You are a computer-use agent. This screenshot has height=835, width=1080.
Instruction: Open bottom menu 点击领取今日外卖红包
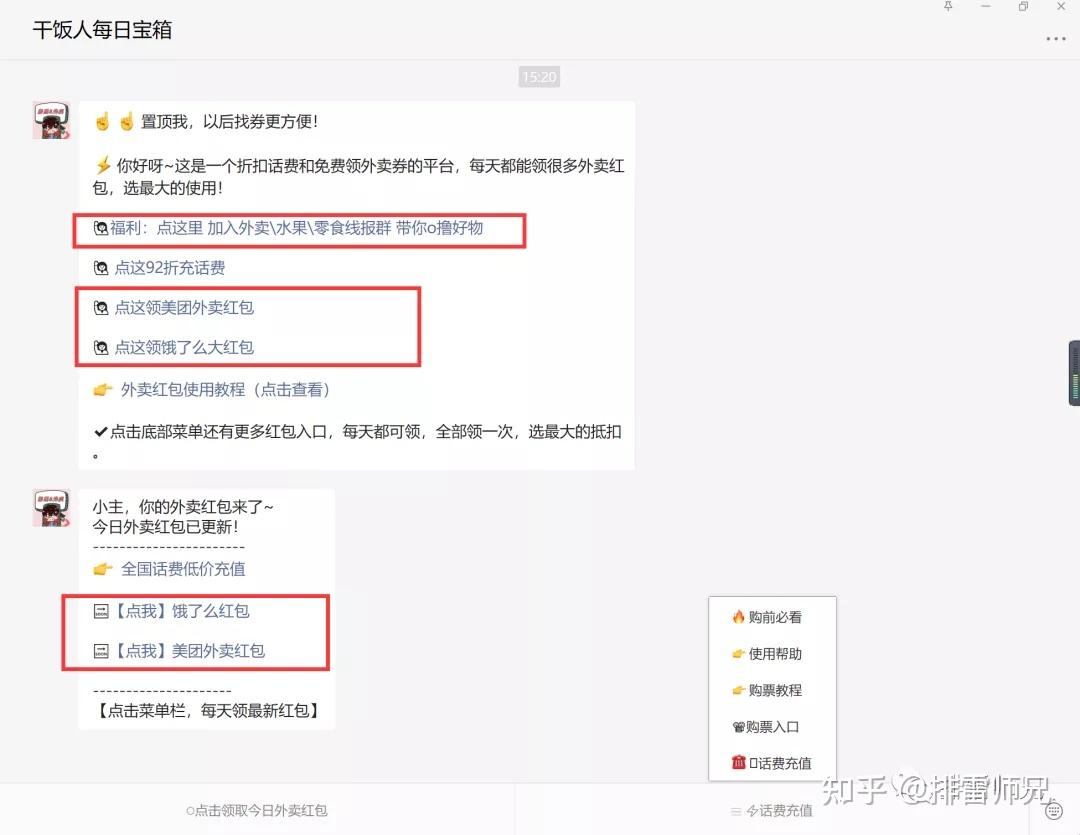tap(257, 811)
